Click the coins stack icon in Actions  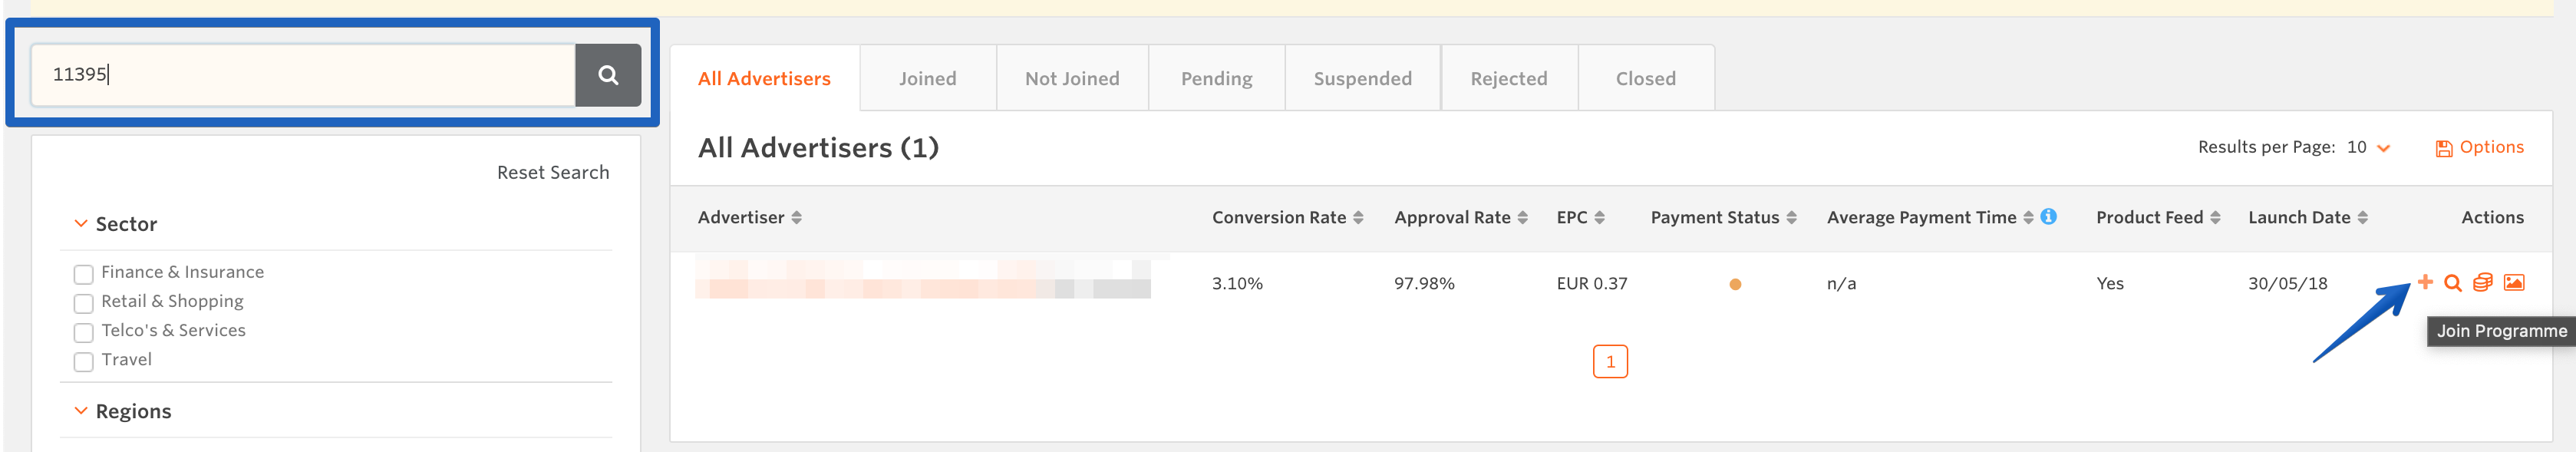2482,283
